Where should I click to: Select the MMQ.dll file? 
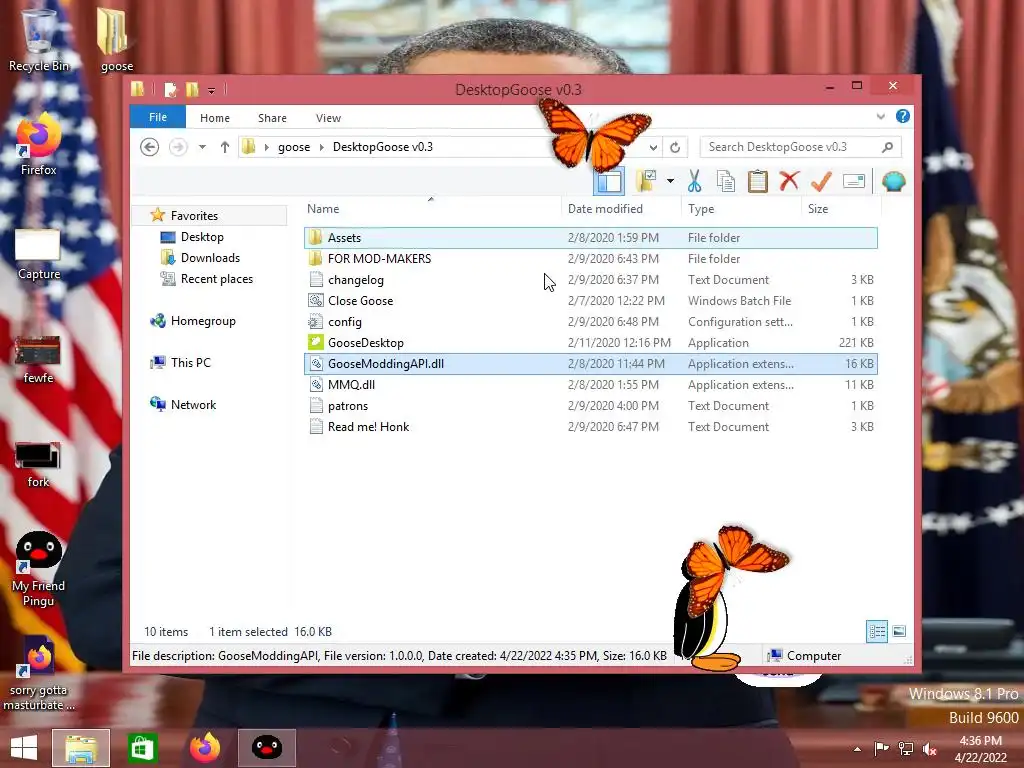click(x=590, y=385)
